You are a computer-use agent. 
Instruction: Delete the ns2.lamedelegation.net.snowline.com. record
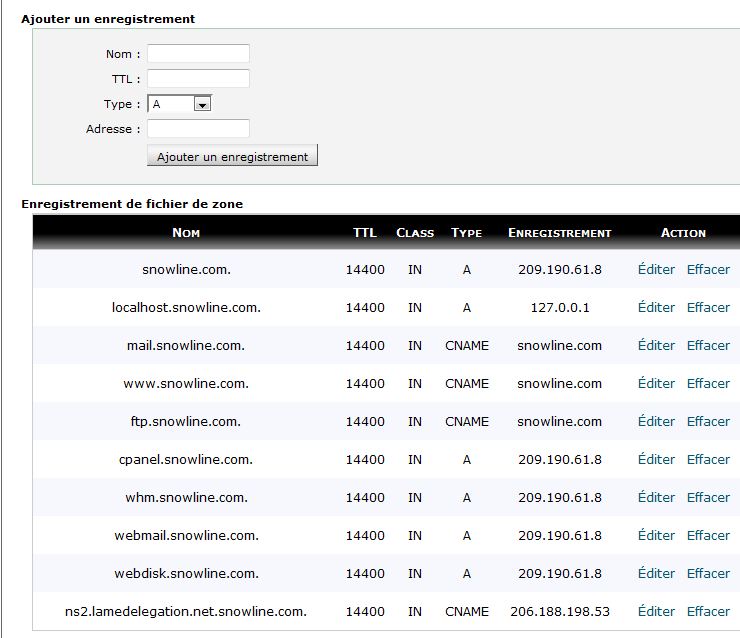tap(708, 611)
